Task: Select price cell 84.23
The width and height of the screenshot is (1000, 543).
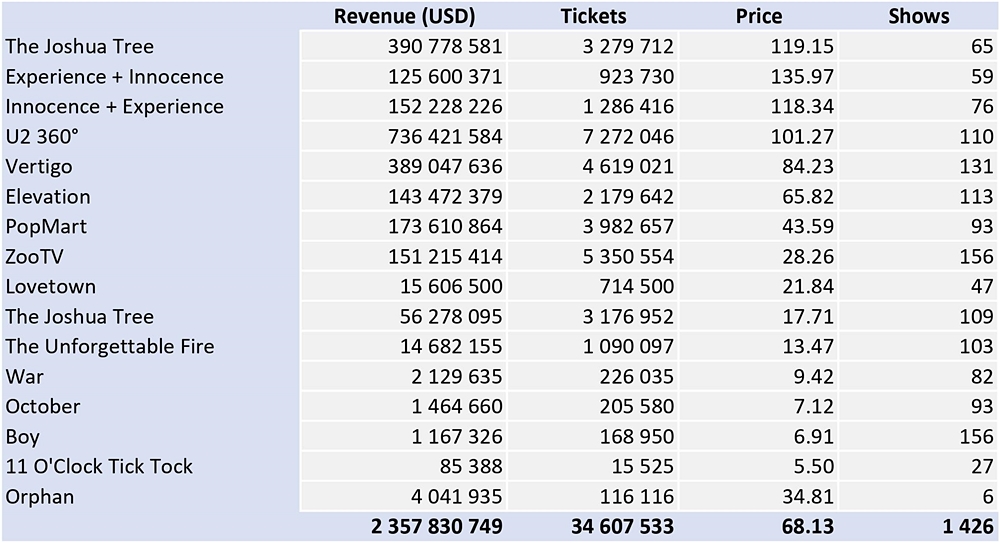Action: point(758,167)
